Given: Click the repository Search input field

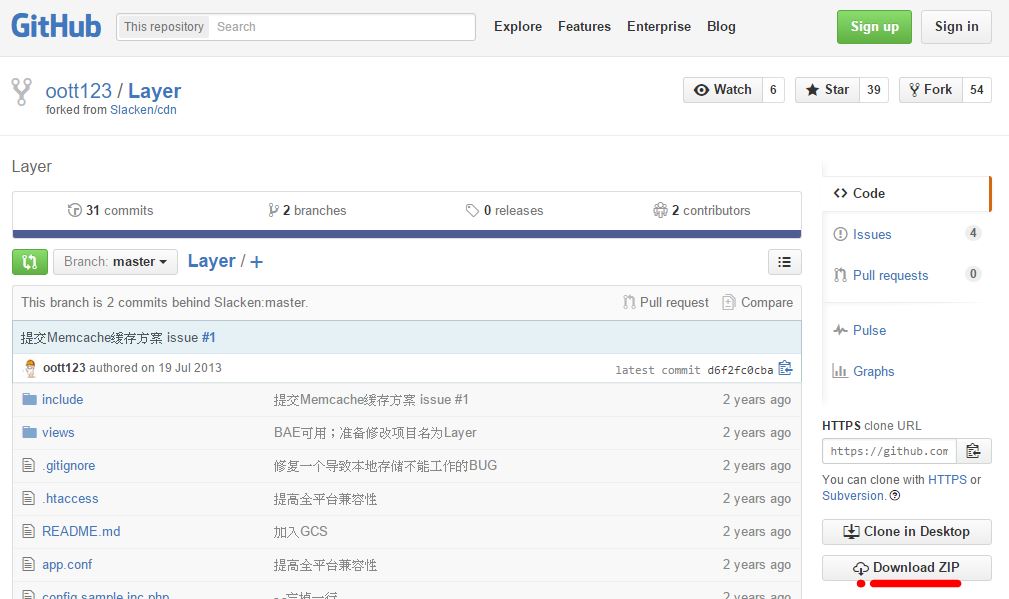Looking at the screenshot, I should click(x=342, y=27).
